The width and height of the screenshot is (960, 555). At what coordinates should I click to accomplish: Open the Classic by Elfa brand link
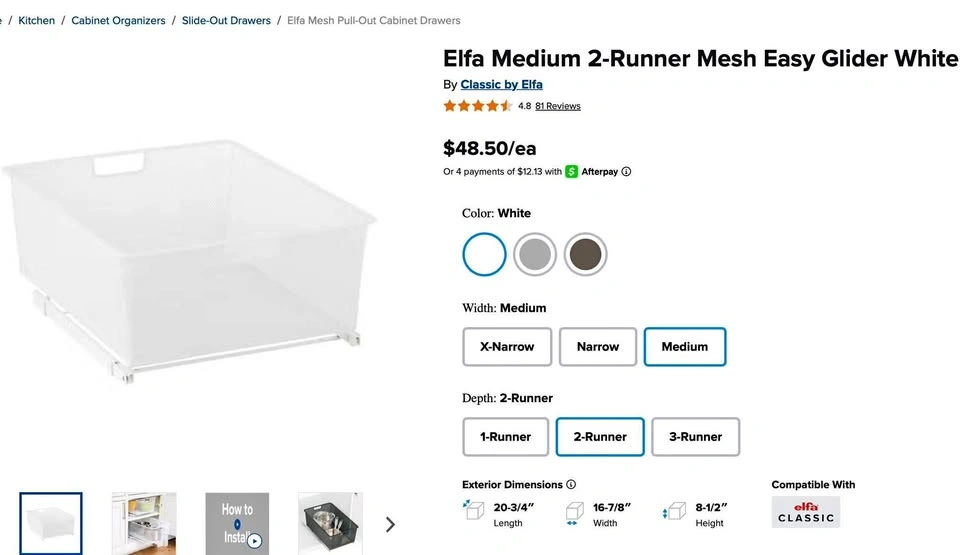(x=501, y=85)
